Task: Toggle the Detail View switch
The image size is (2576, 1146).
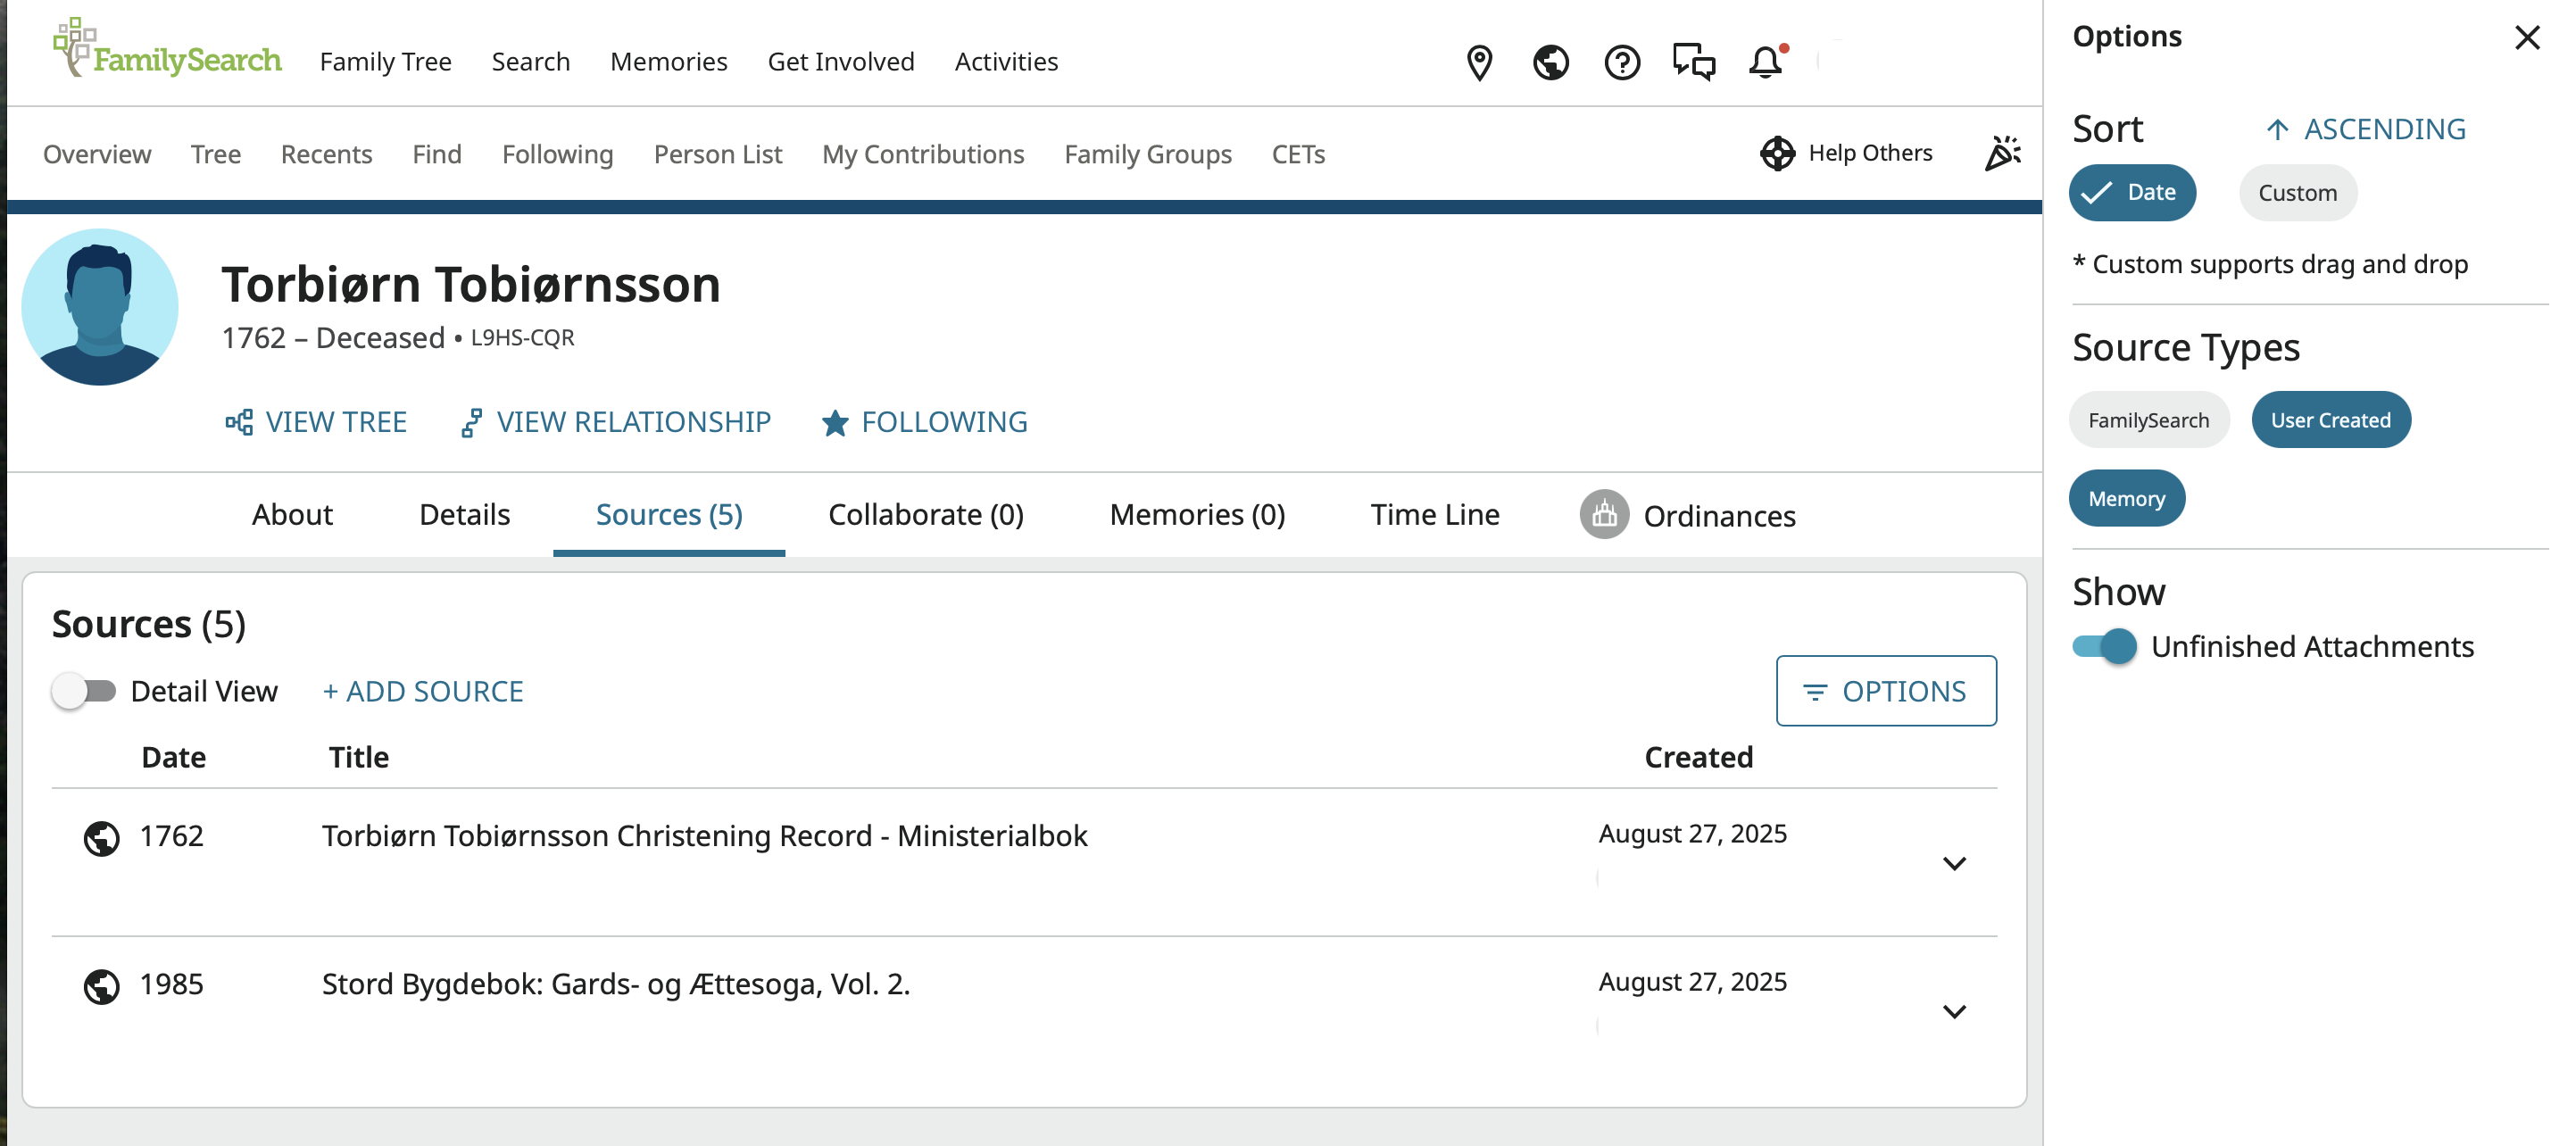Action: (x=85, y=691)
